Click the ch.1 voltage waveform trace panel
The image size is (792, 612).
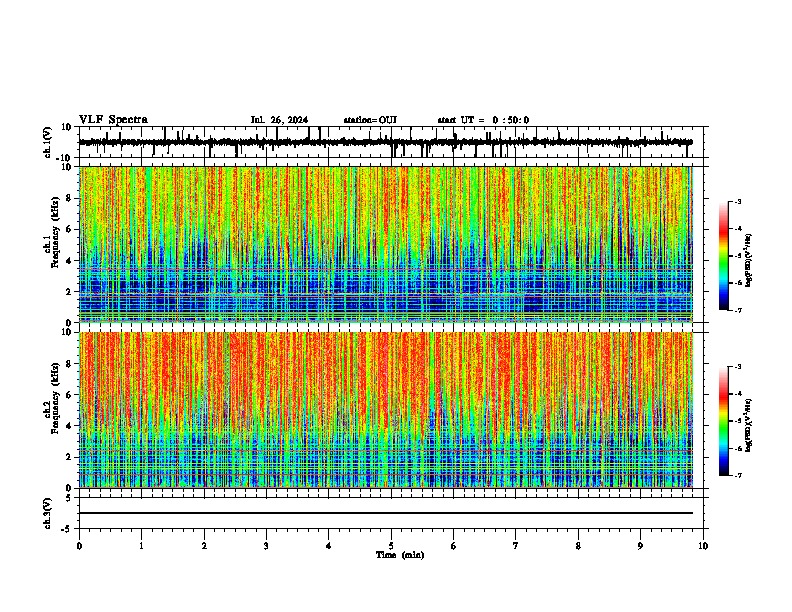(391, 142)
